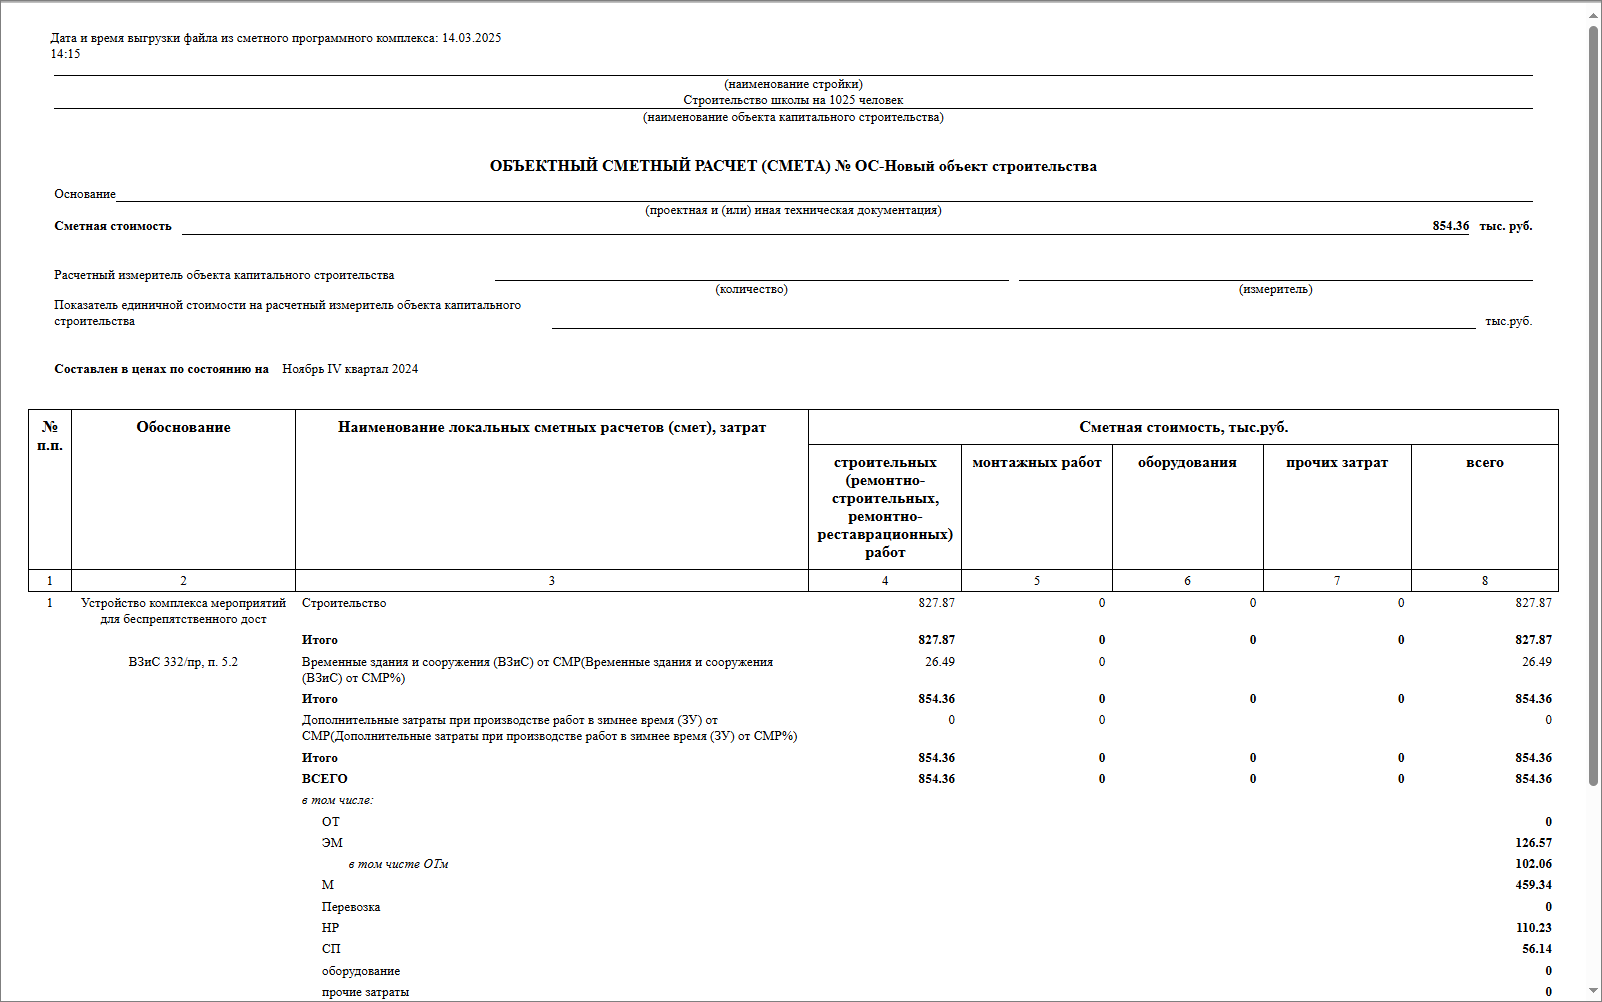The height and width of the screenshot is (1002, 1602).
Task: Select the 'оборудования' column header
Action: pyautogui.click(x=1187, y=462)
